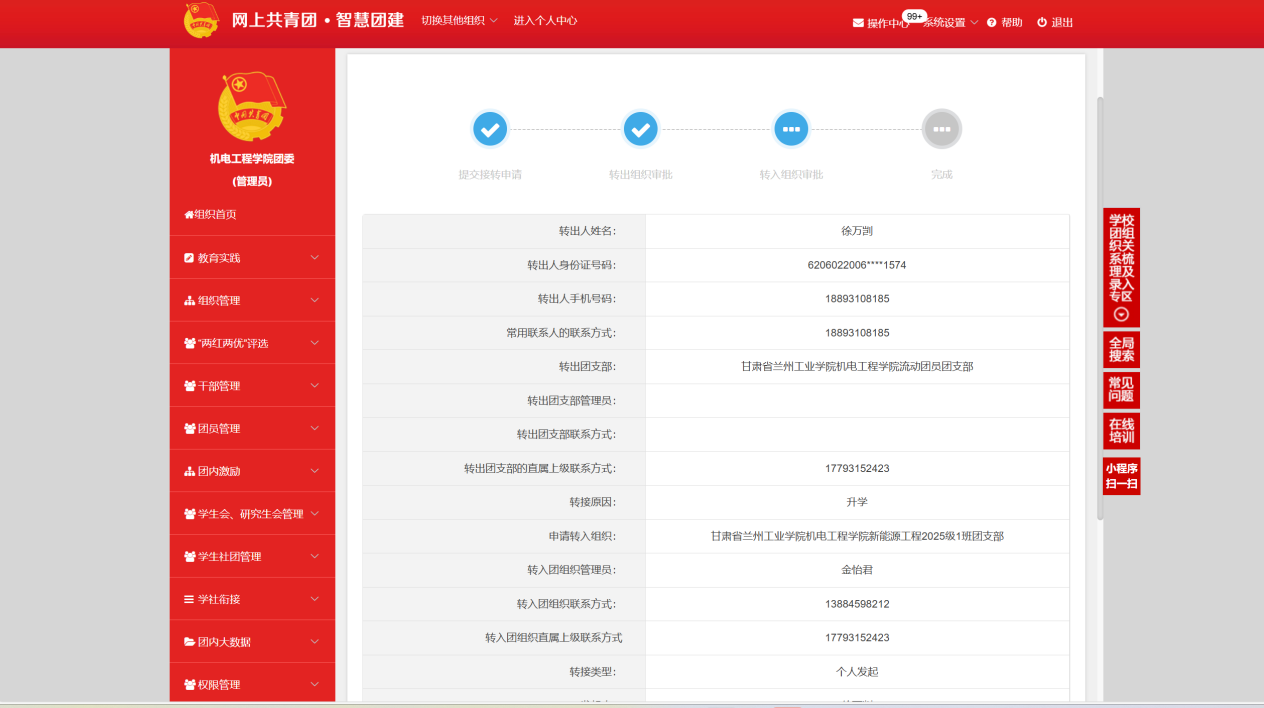Open the 系统设置 dropdown menu

coord(950,23)
